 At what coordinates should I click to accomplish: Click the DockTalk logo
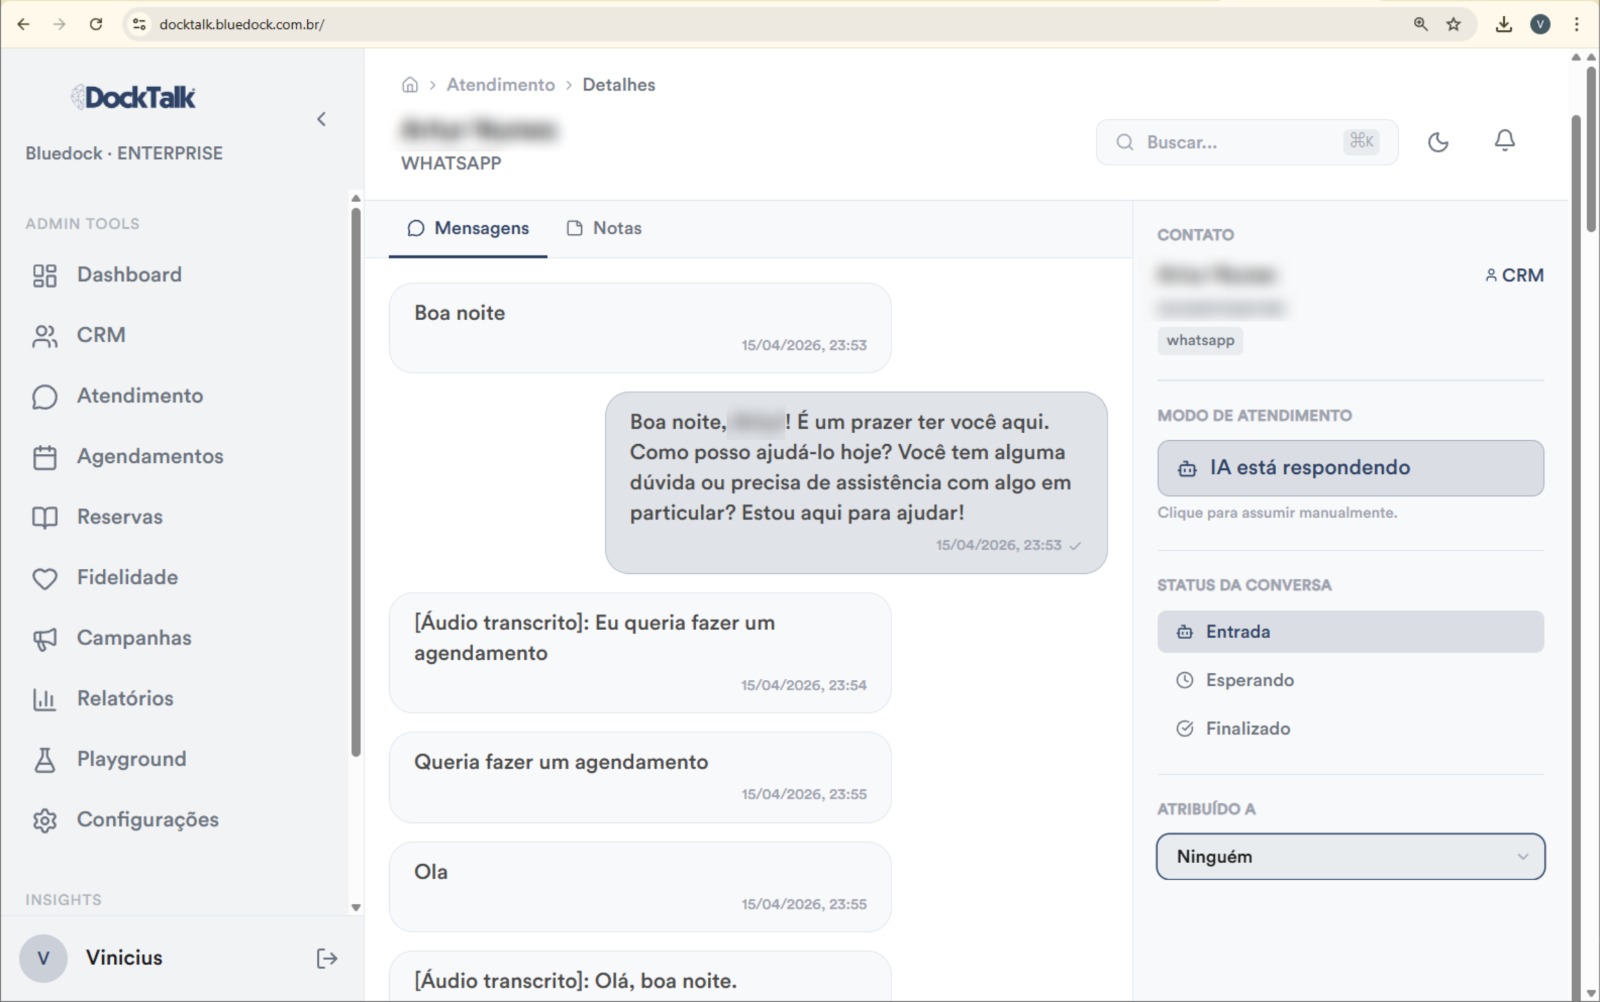[133, 97]
